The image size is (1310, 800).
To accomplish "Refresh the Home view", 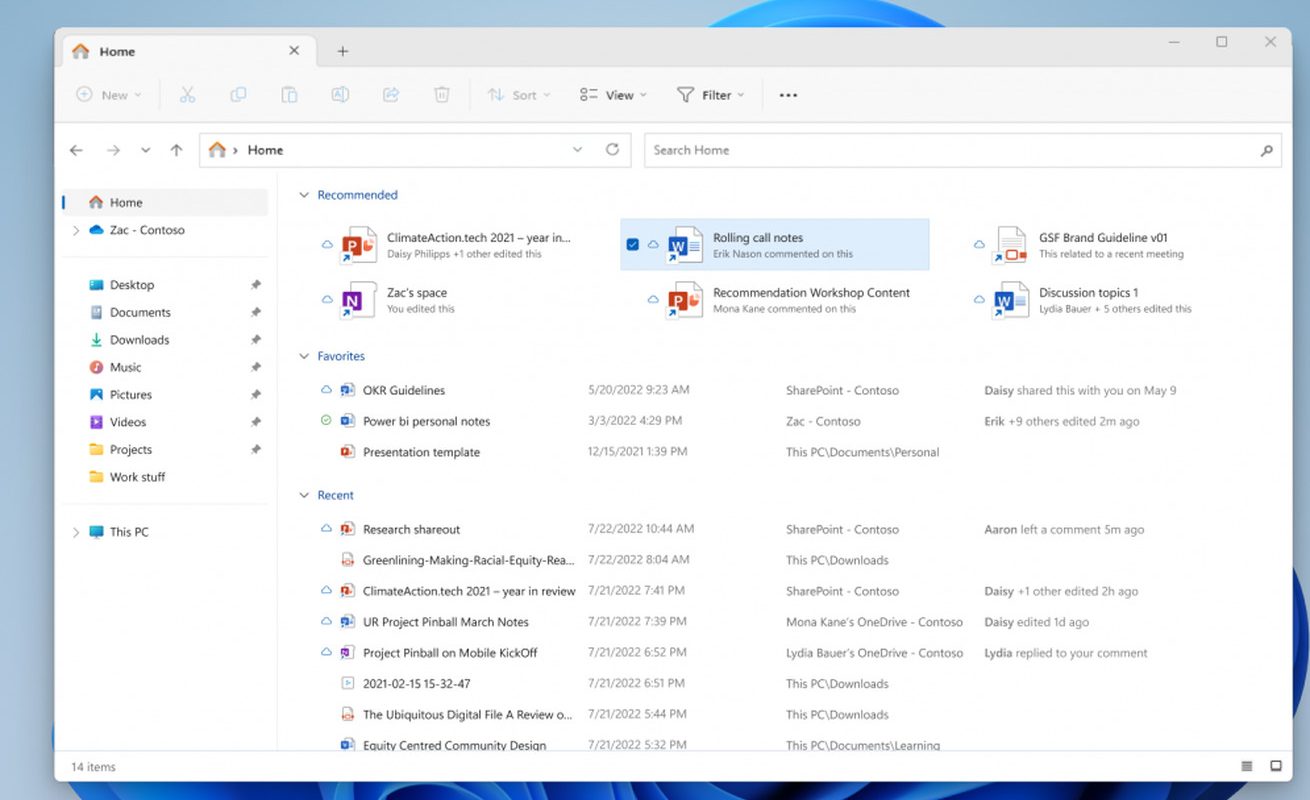I will click(612, 150).
